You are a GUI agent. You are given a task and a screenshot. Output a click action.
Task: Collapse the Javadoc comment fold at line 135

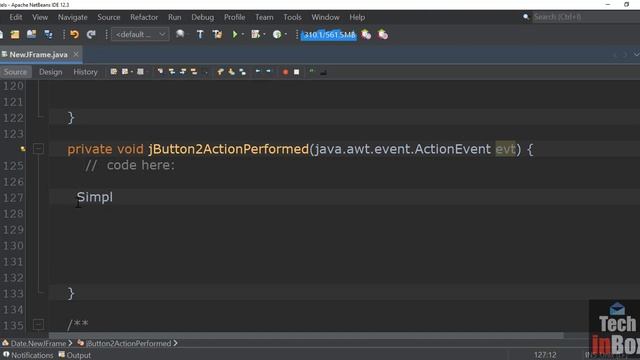38,325
